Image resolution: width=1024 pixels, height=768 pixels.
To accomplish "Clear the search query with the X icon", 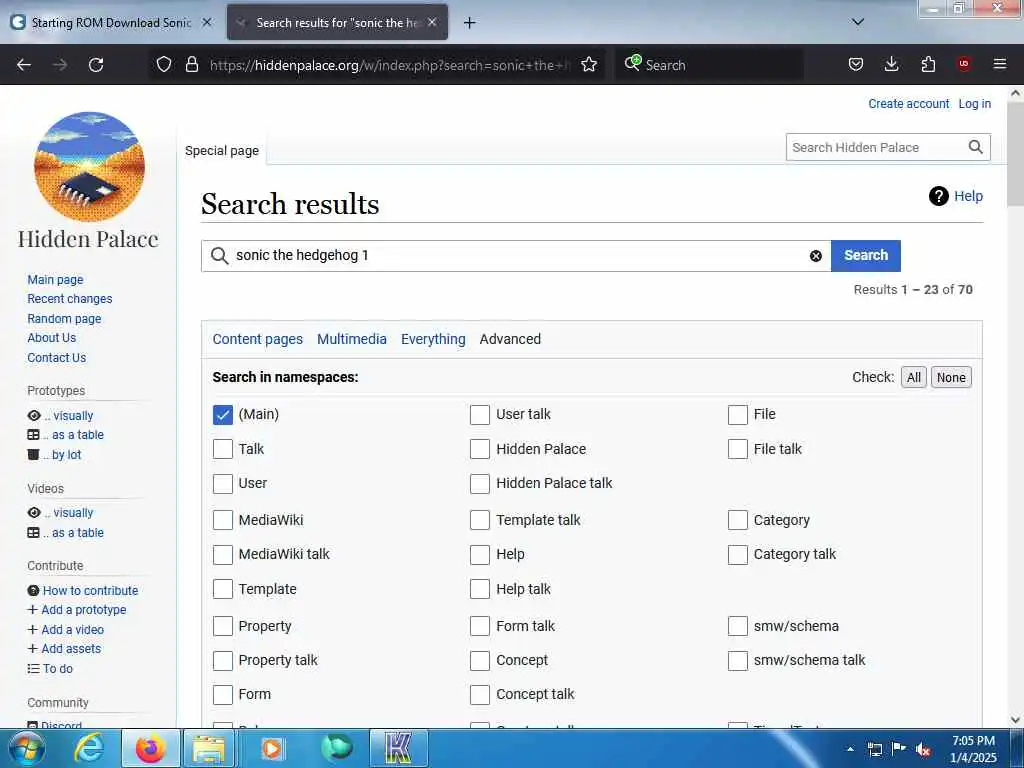I will click(816, 256).
